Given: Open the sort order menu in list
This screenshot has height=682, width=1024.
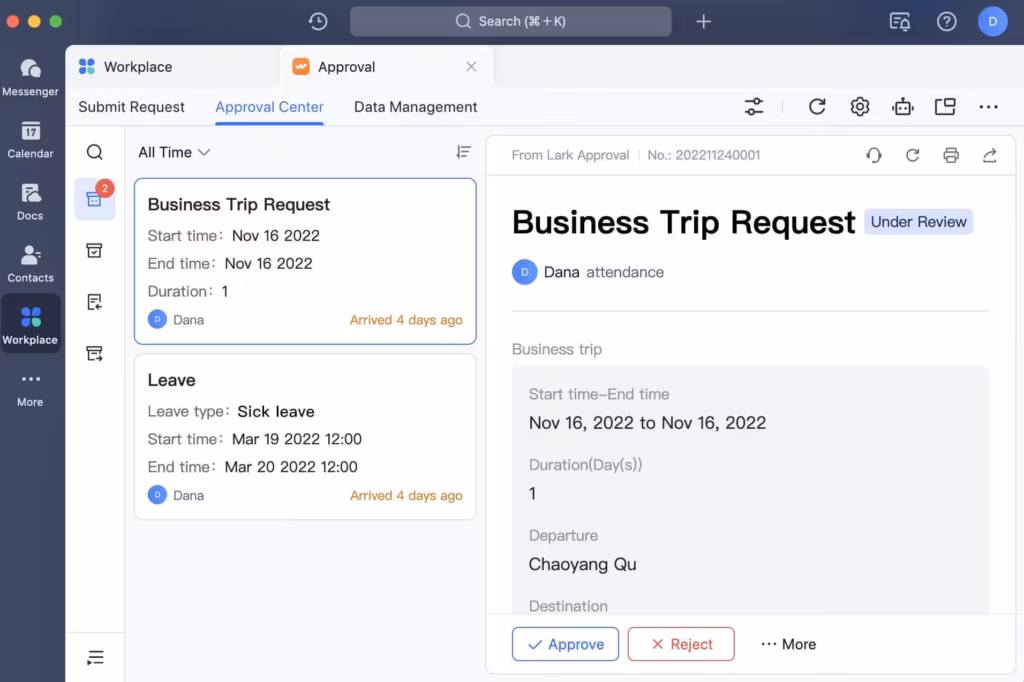Looking at the screenshot, I should 463,152.
